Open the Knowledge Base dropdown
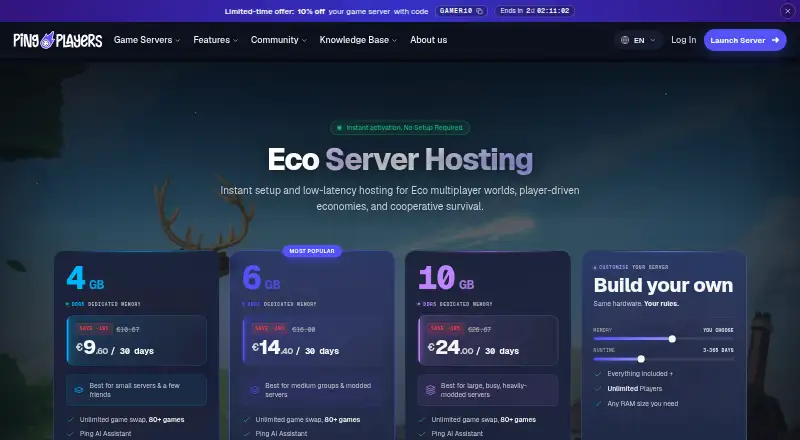This screenshot has height=440, width=800. click(x=358, y=40)
